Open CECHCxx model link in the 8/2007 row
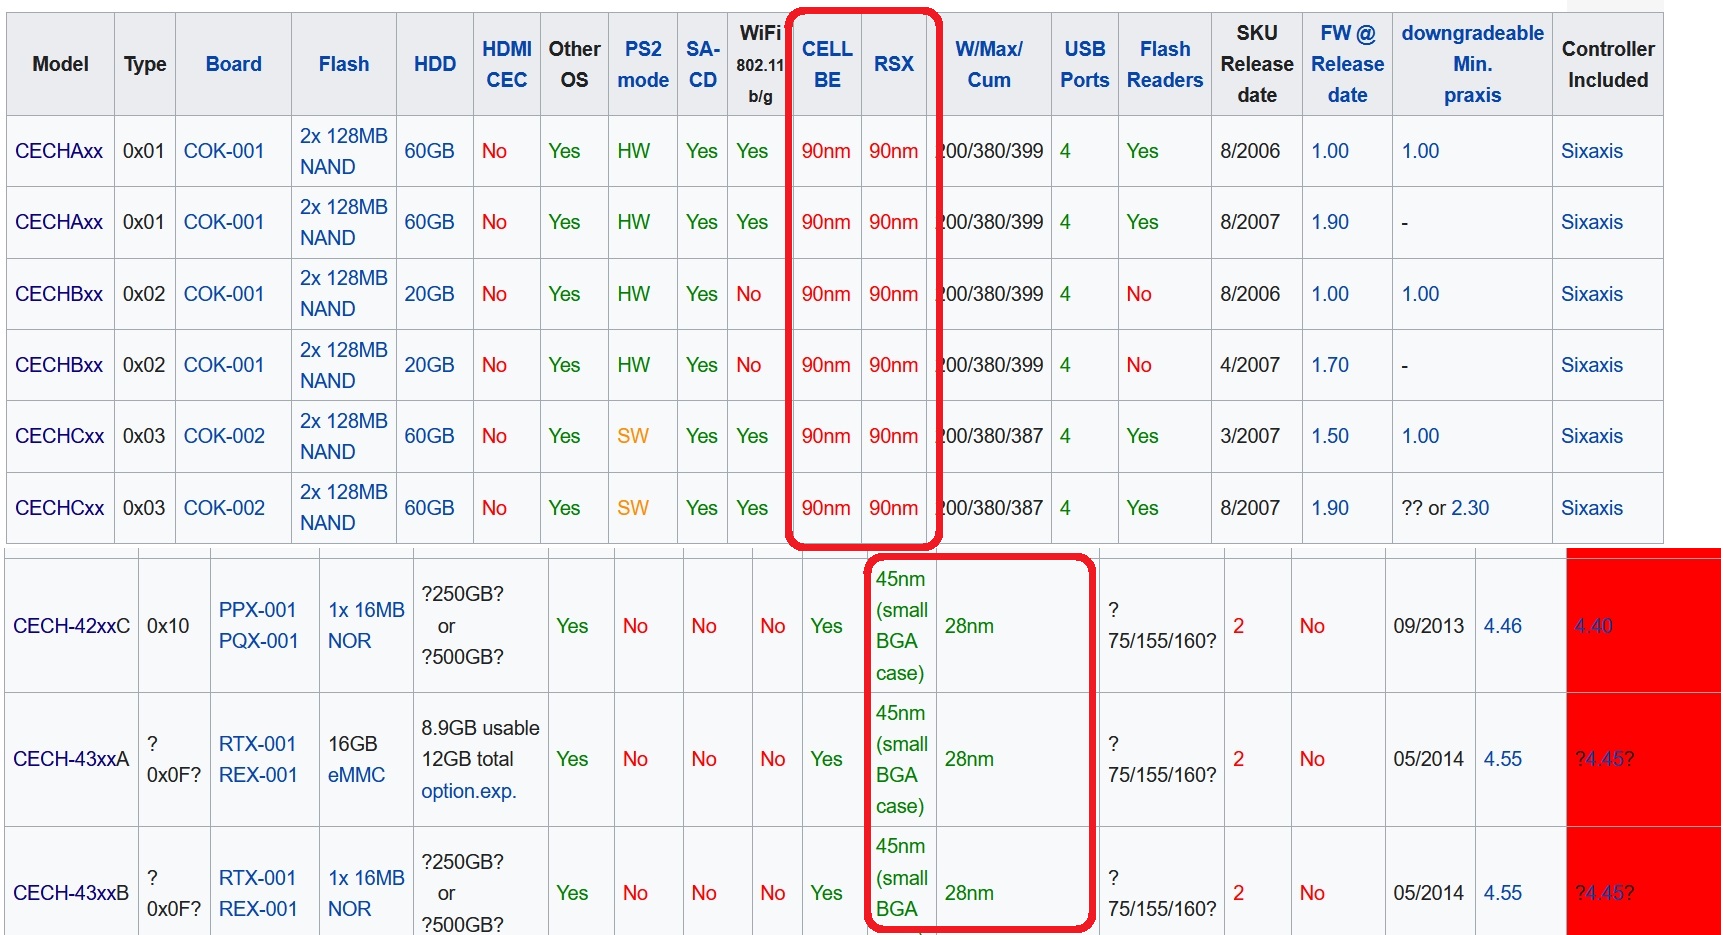1723x935 pixels. click(59, 508)
